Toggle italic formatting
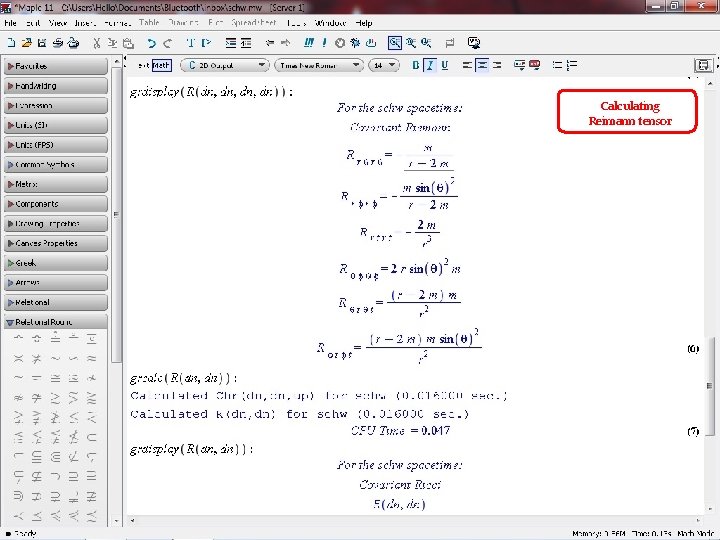 coord(430,65)
